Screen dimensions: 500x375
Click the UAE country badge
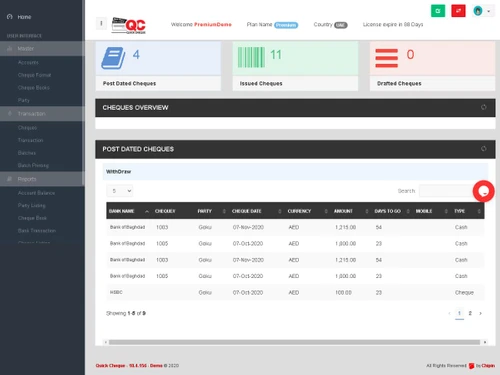[341, 25]
